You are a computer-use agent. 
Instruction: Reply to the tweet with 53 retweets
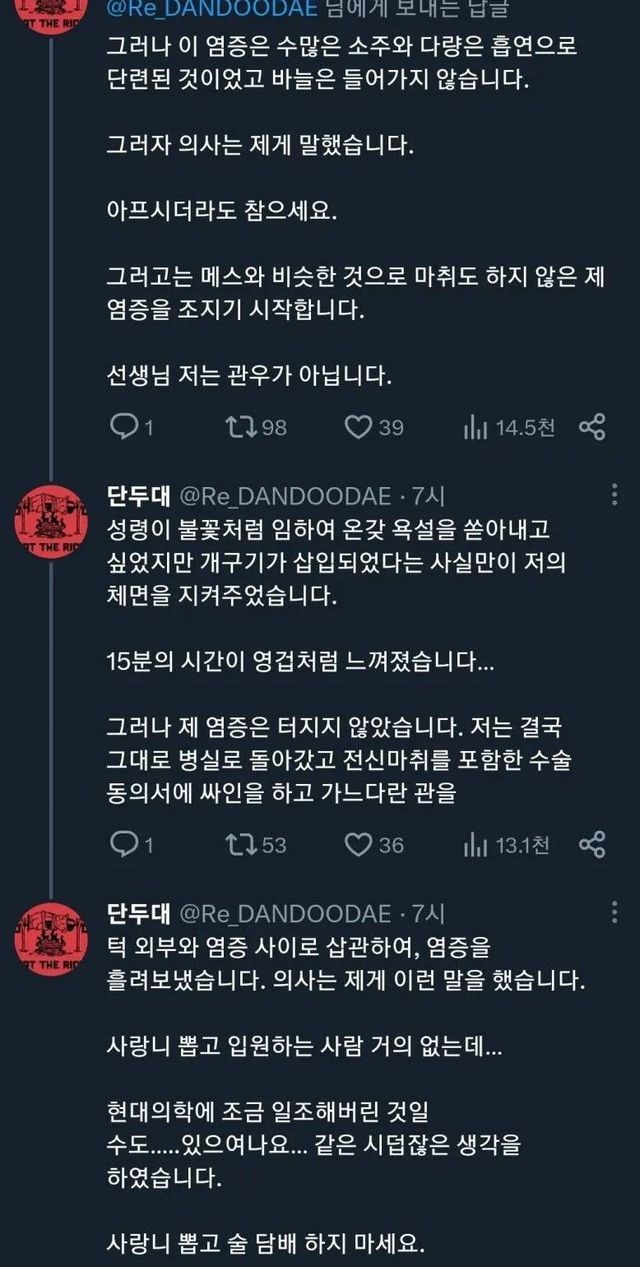(123, 844)
